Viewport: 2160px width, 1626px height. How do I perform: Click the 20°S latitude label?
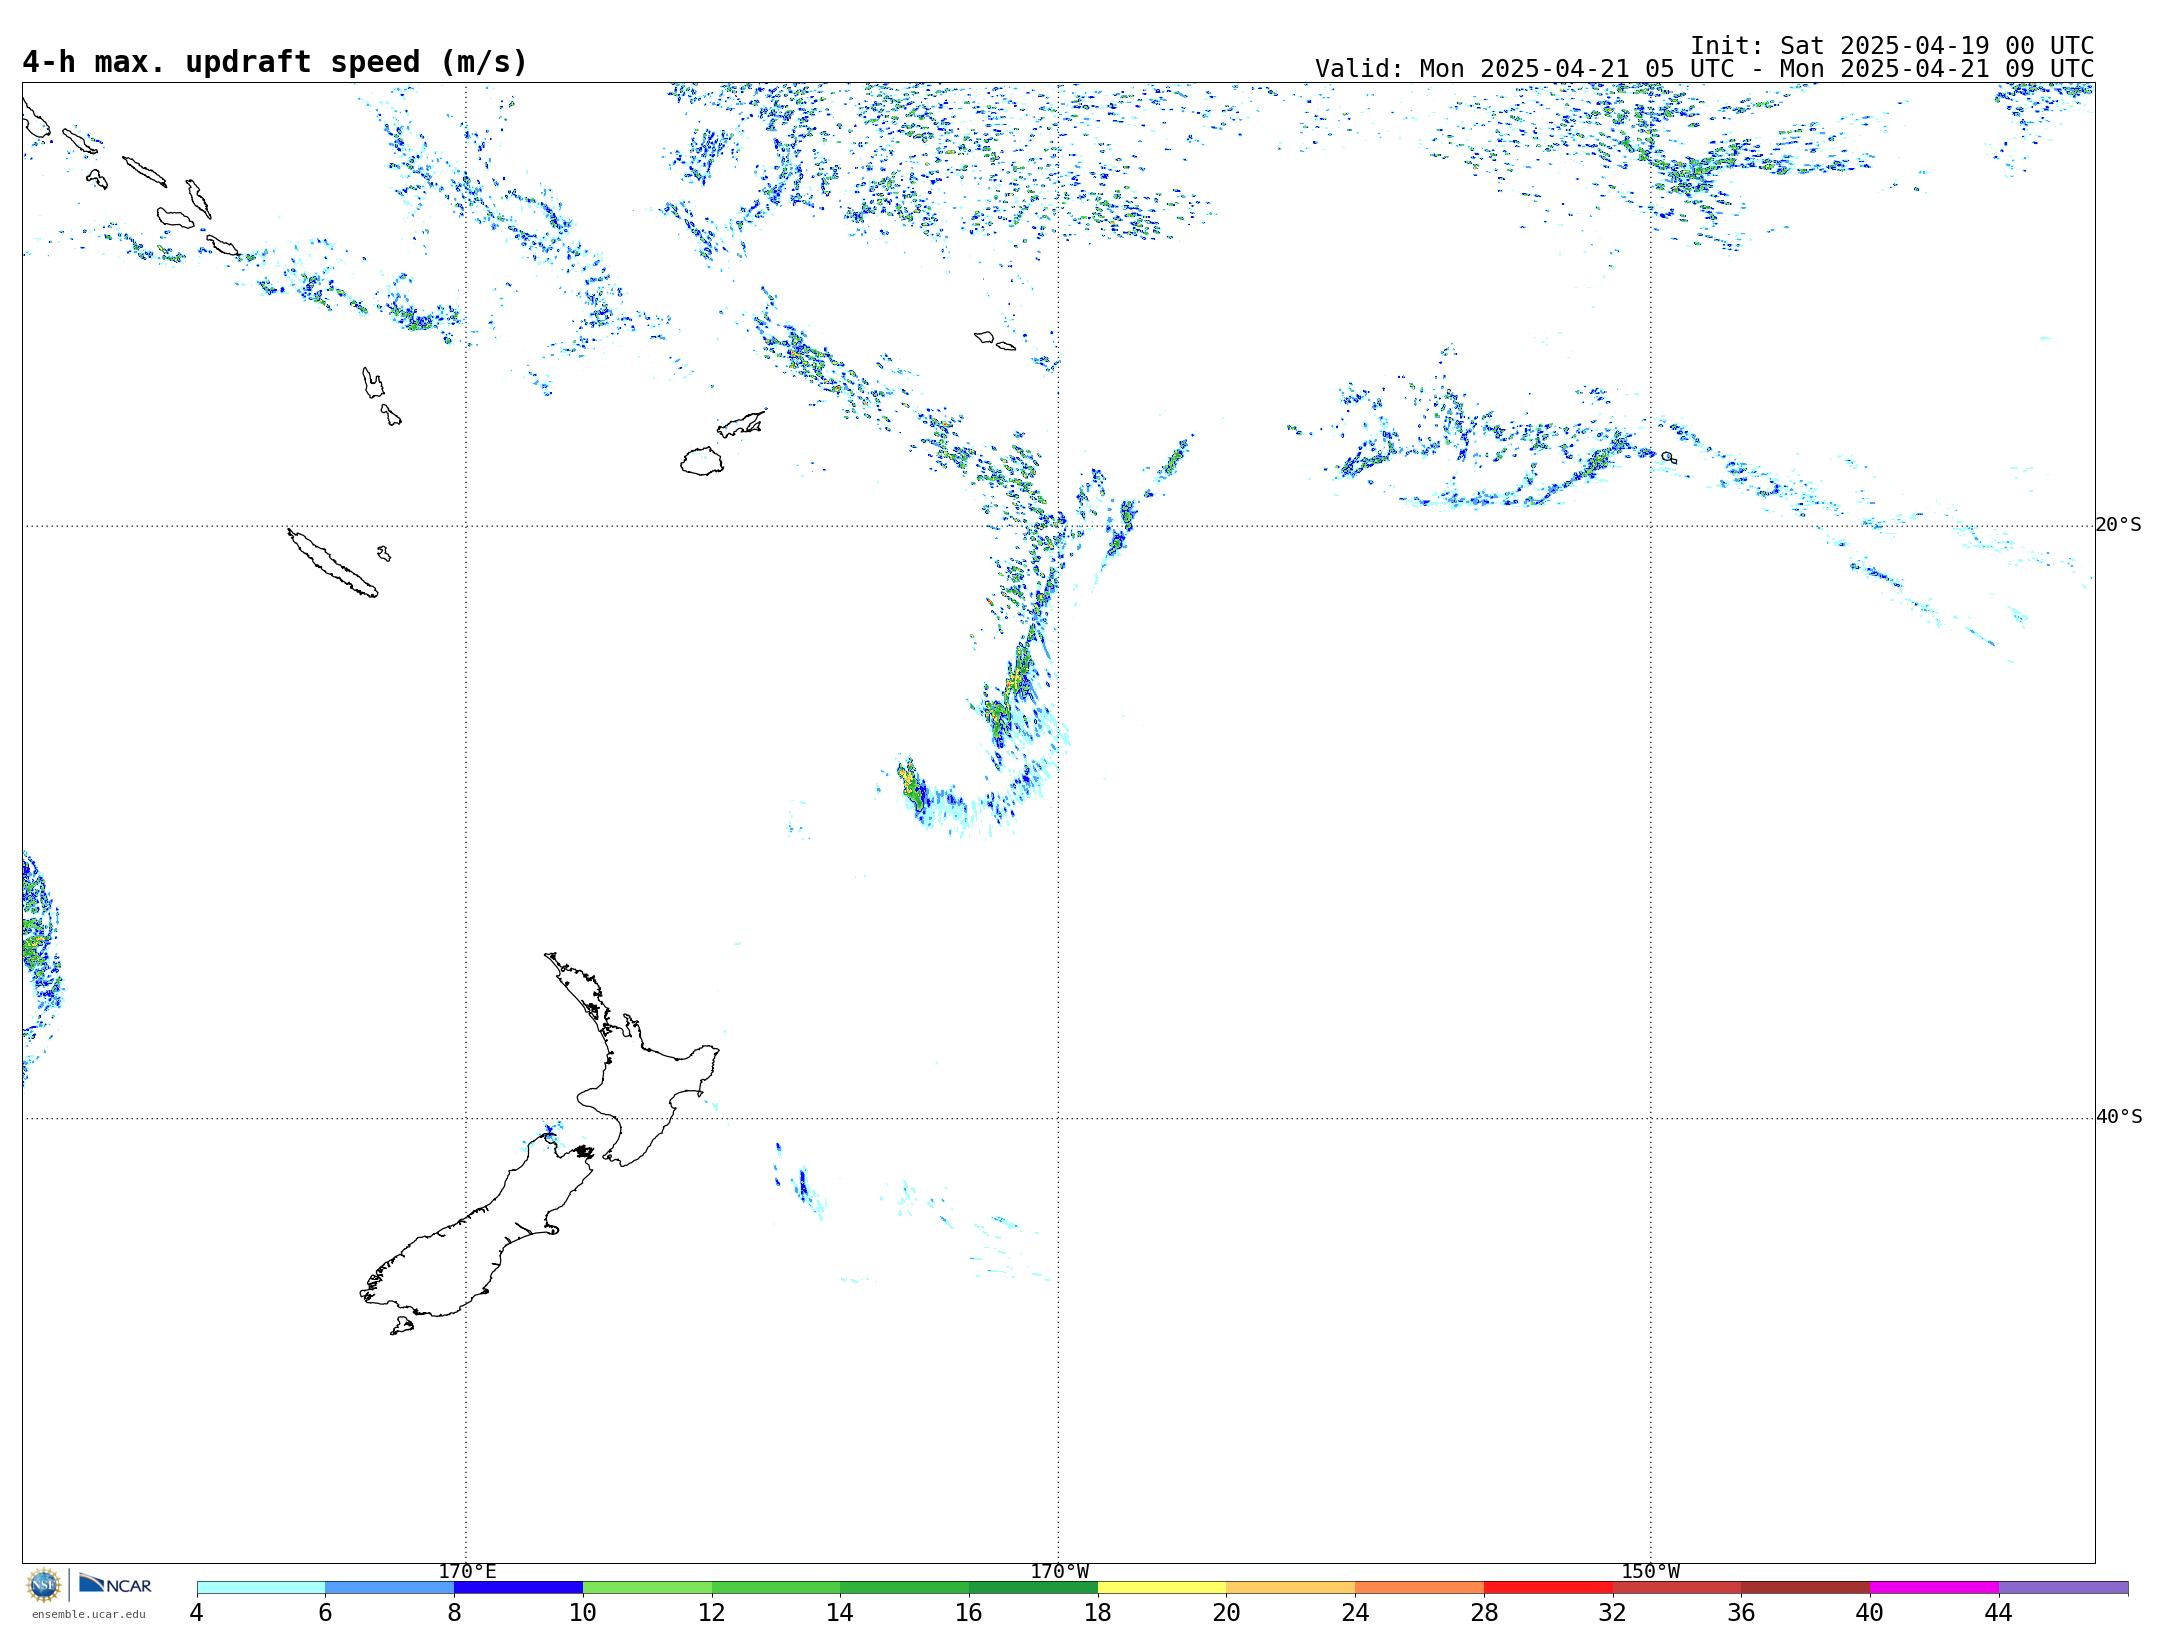pos(2119,525)
